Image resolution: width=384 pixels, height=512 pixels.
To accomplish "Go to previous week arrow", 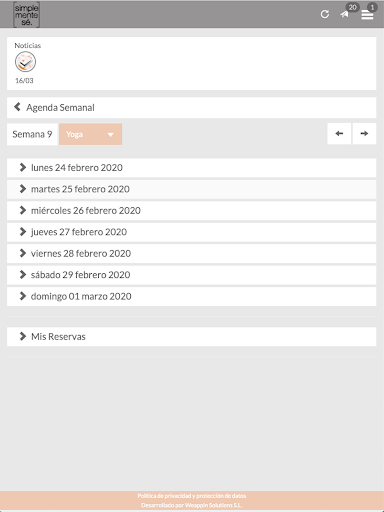I will (x=339, y=134).
